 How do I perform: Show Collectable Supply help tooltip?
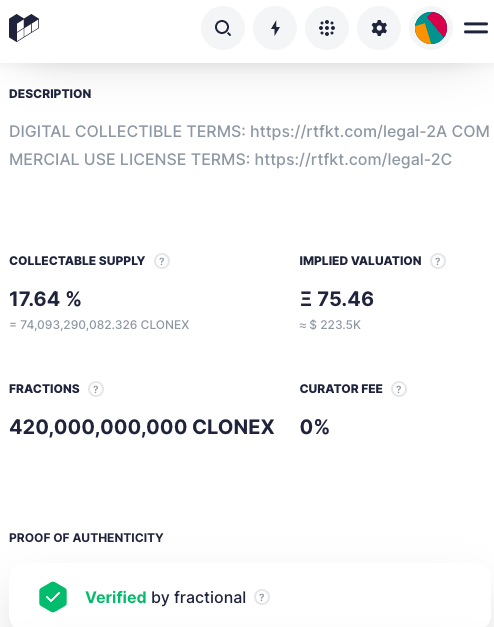pyautogui.click(x=162, y=261)
